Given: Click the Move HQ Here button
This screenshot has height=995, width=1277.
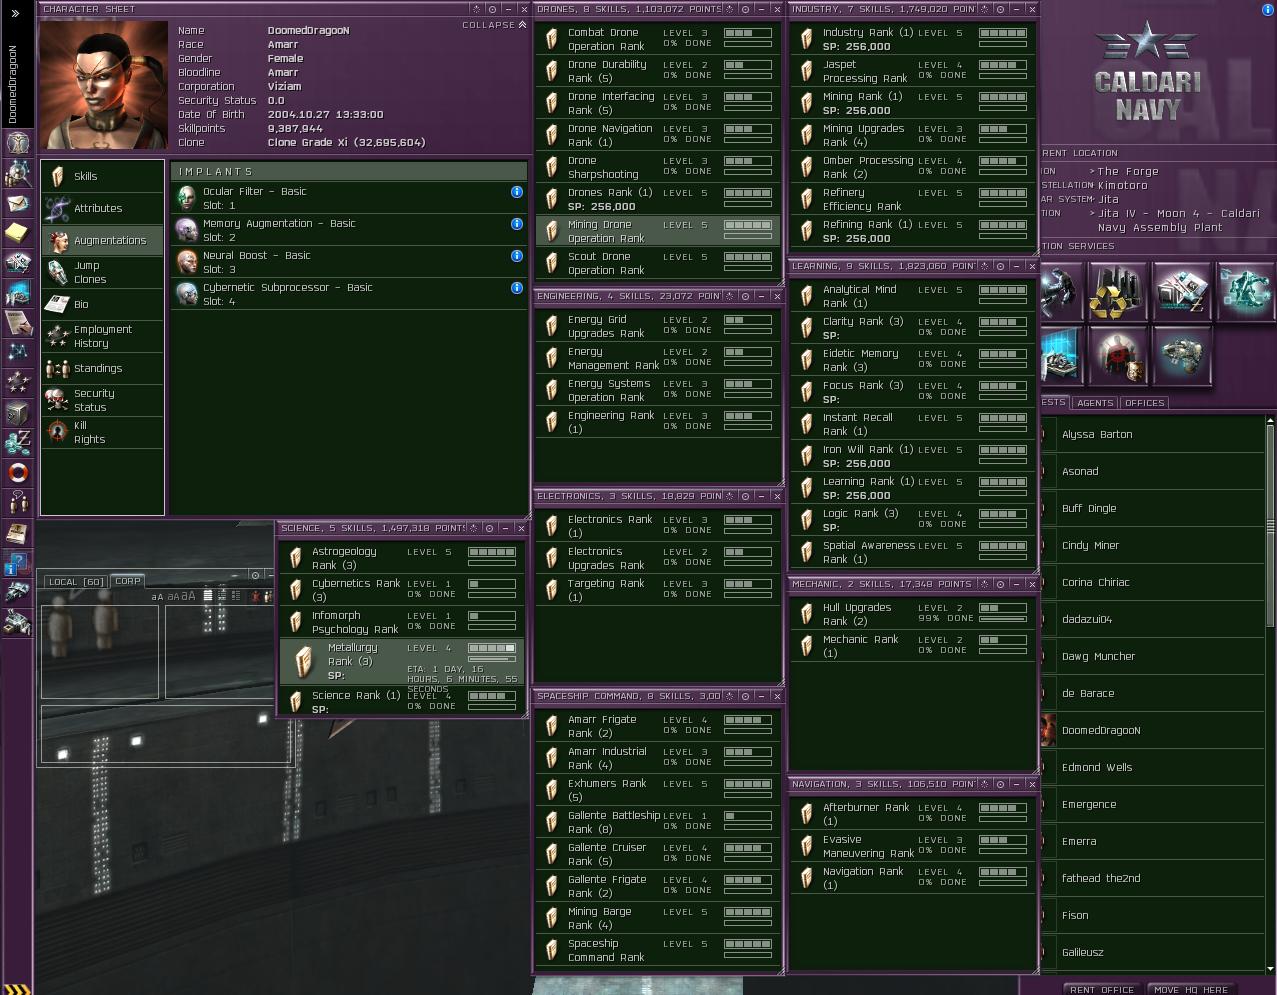Looking at the screenshot, I should pos(1191,989).
